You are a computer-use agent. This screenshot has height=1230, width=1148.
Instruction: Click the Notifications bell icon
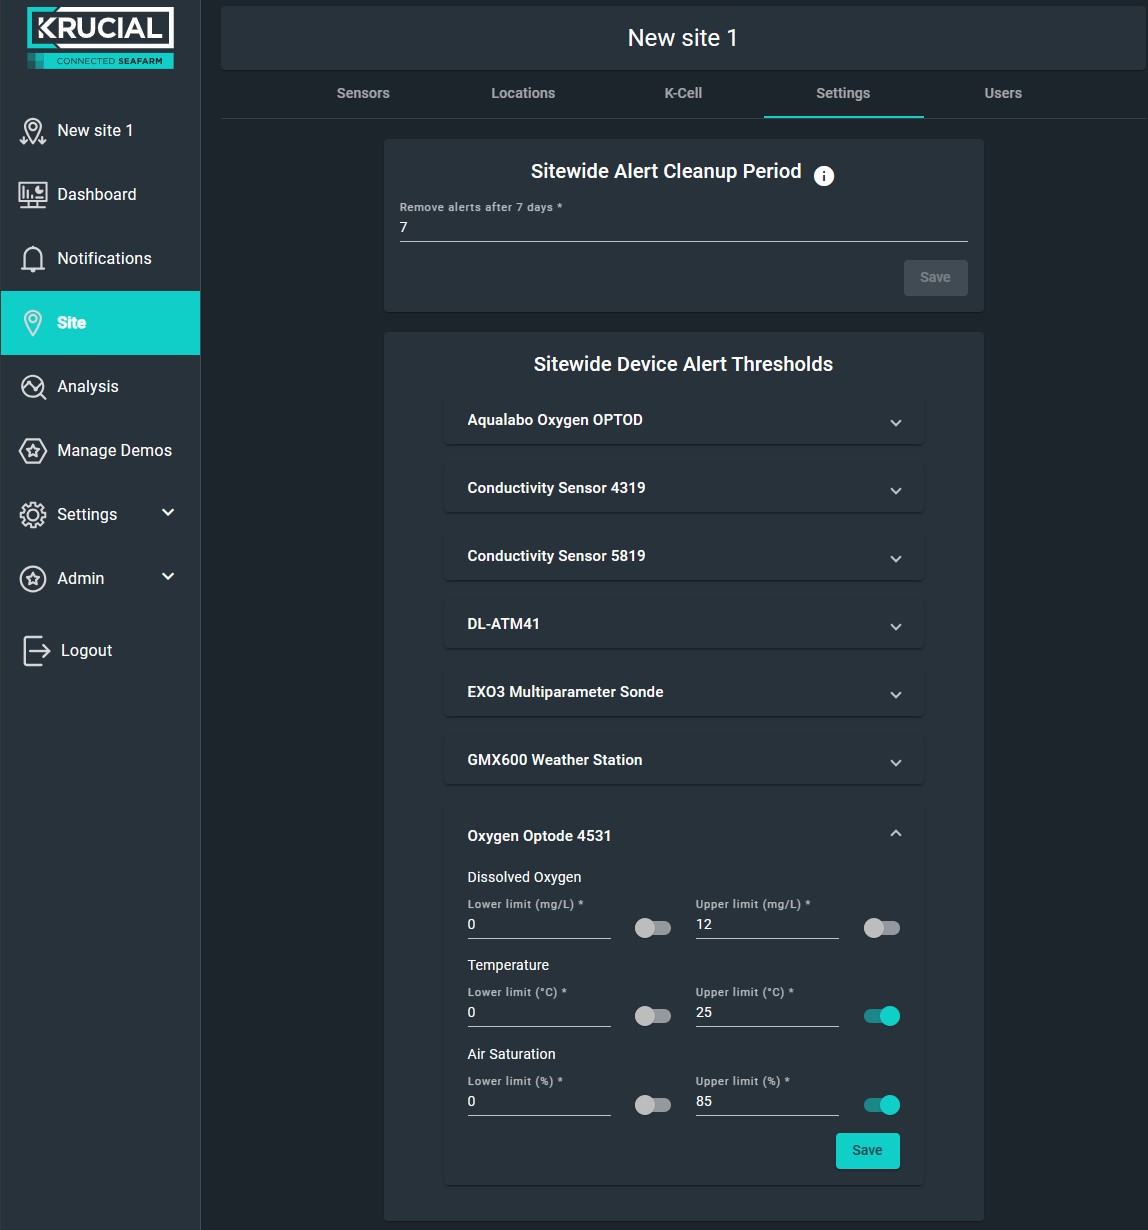point(33,259)
